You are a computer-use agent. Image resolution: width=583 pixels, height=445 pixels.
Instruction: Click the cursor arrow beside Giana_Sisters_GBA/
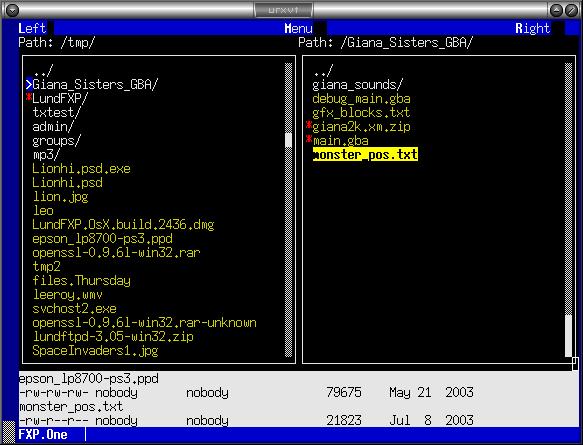click(29, 84)
